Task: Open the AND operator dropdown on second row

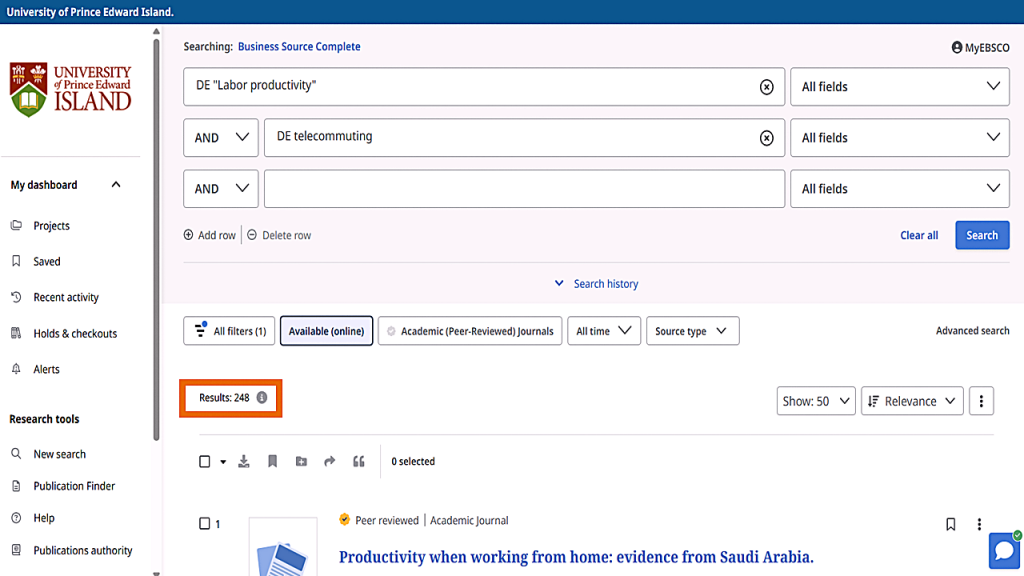Action: (x=221, y=138)
